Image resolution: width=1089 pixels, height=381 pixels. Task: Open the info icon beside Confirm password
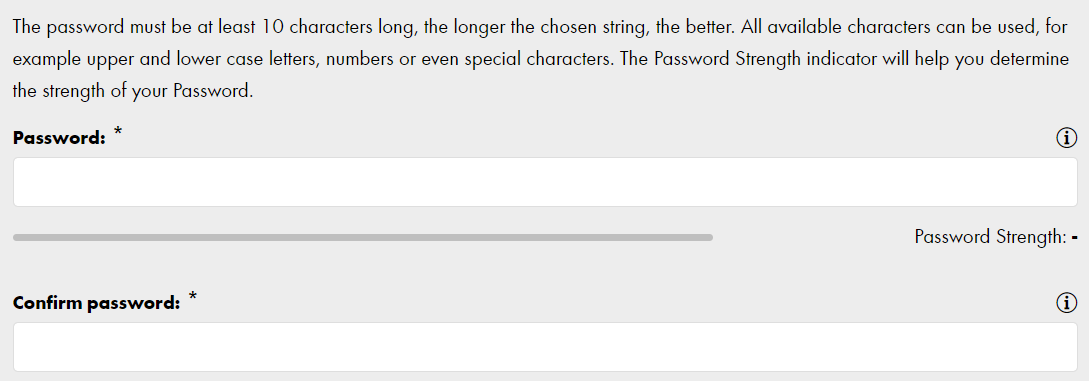(1066, 303)
